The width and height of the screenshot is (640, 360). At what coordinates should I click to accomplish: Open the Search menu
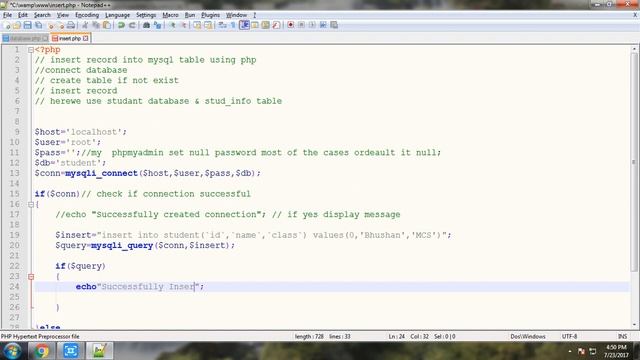[x=42, y=15]
